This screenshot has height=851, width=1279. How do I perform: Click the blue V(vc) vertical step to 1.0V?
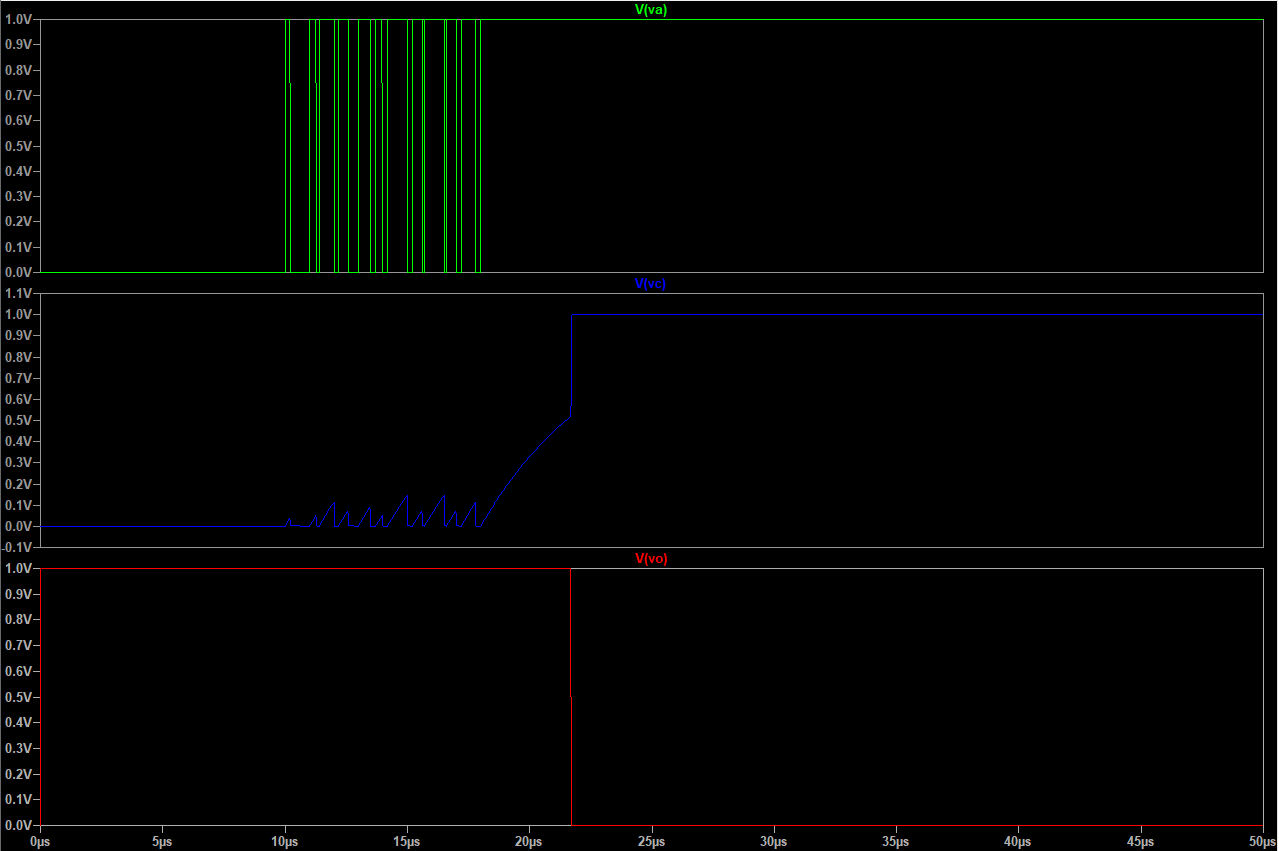tap(571, 360)
